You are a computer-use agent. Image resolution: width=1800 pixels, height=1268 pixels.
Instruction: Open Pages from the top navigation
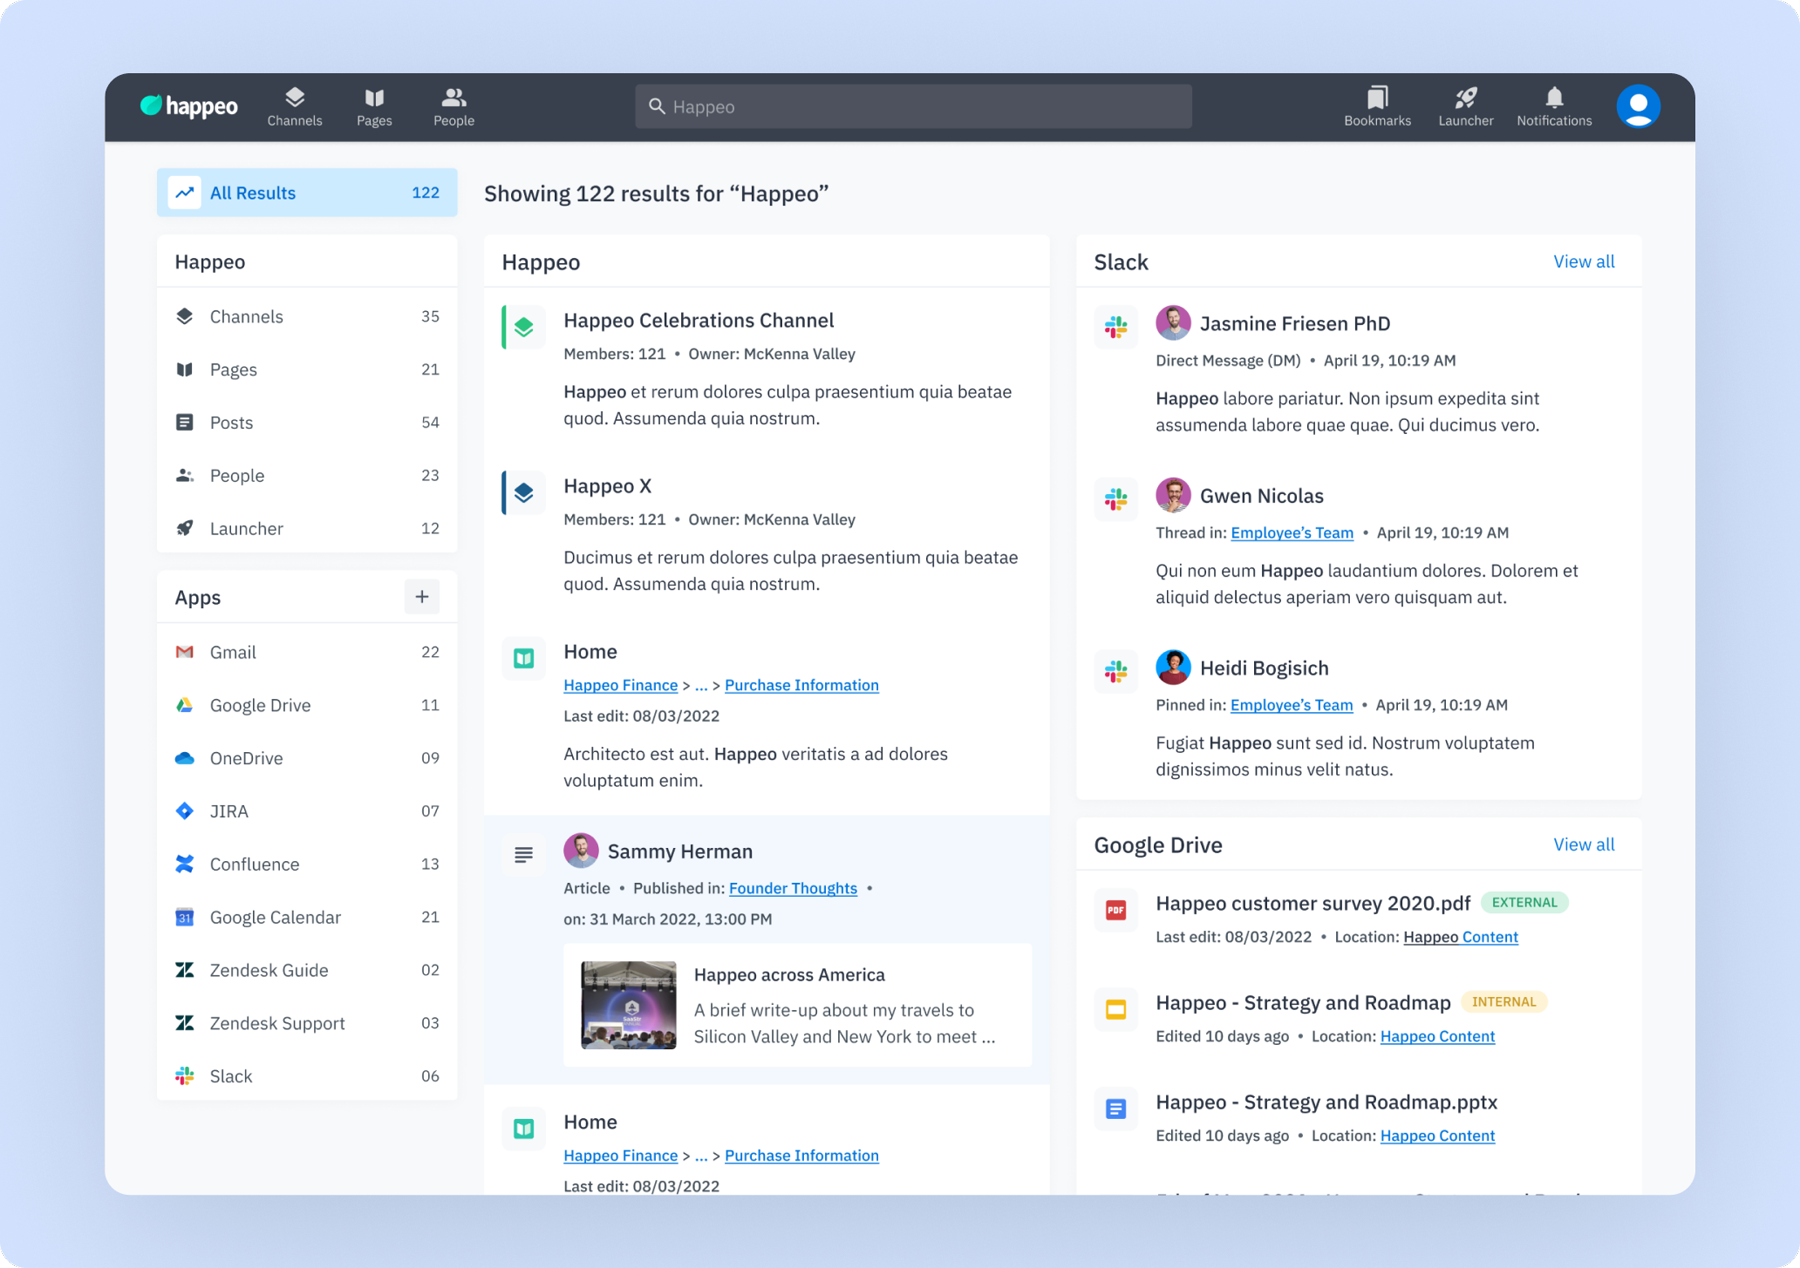coord(374,107)
